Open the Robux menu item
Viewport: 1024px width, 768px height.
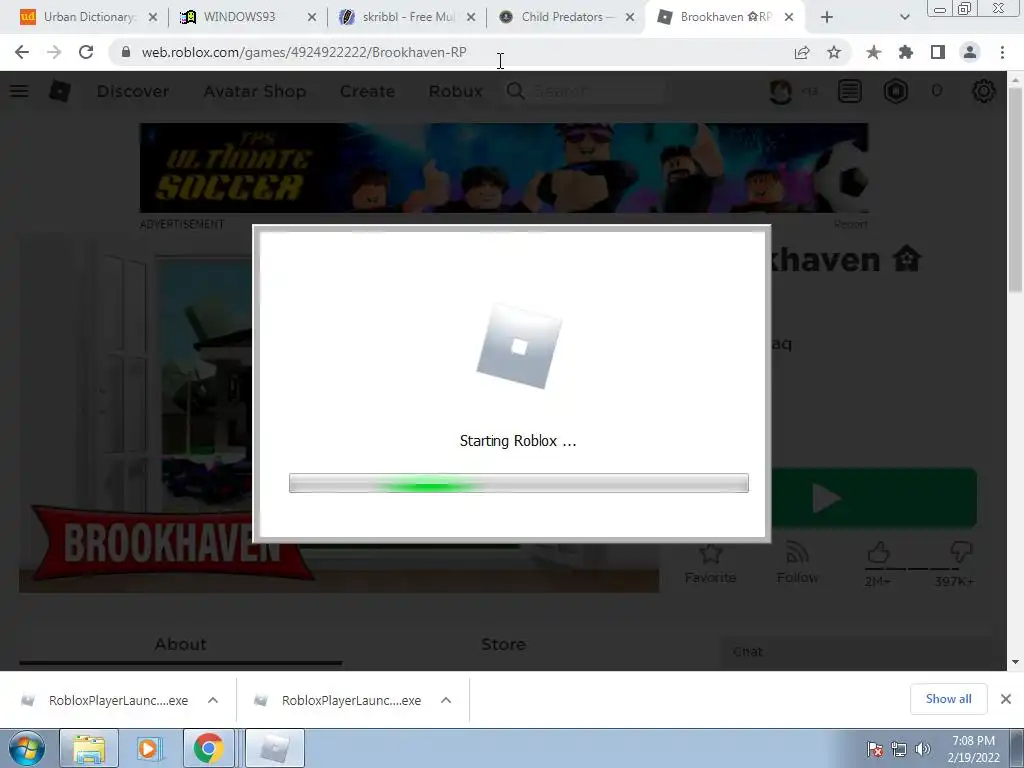(x=455, y=91)
